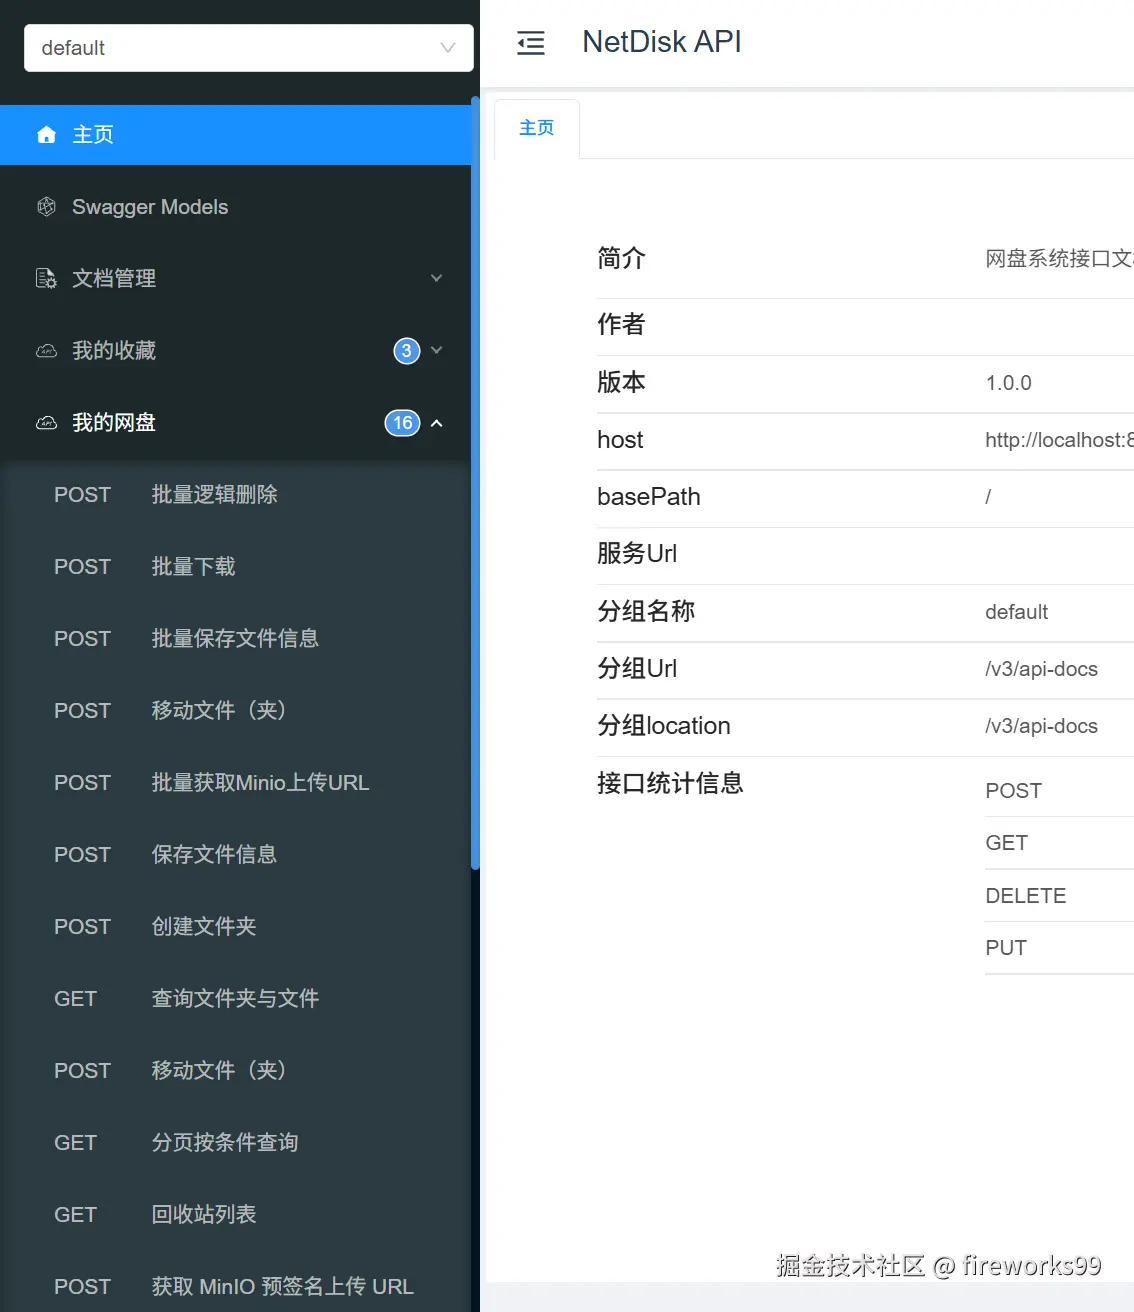Click the 文档管理 document icon

point(46,279)
